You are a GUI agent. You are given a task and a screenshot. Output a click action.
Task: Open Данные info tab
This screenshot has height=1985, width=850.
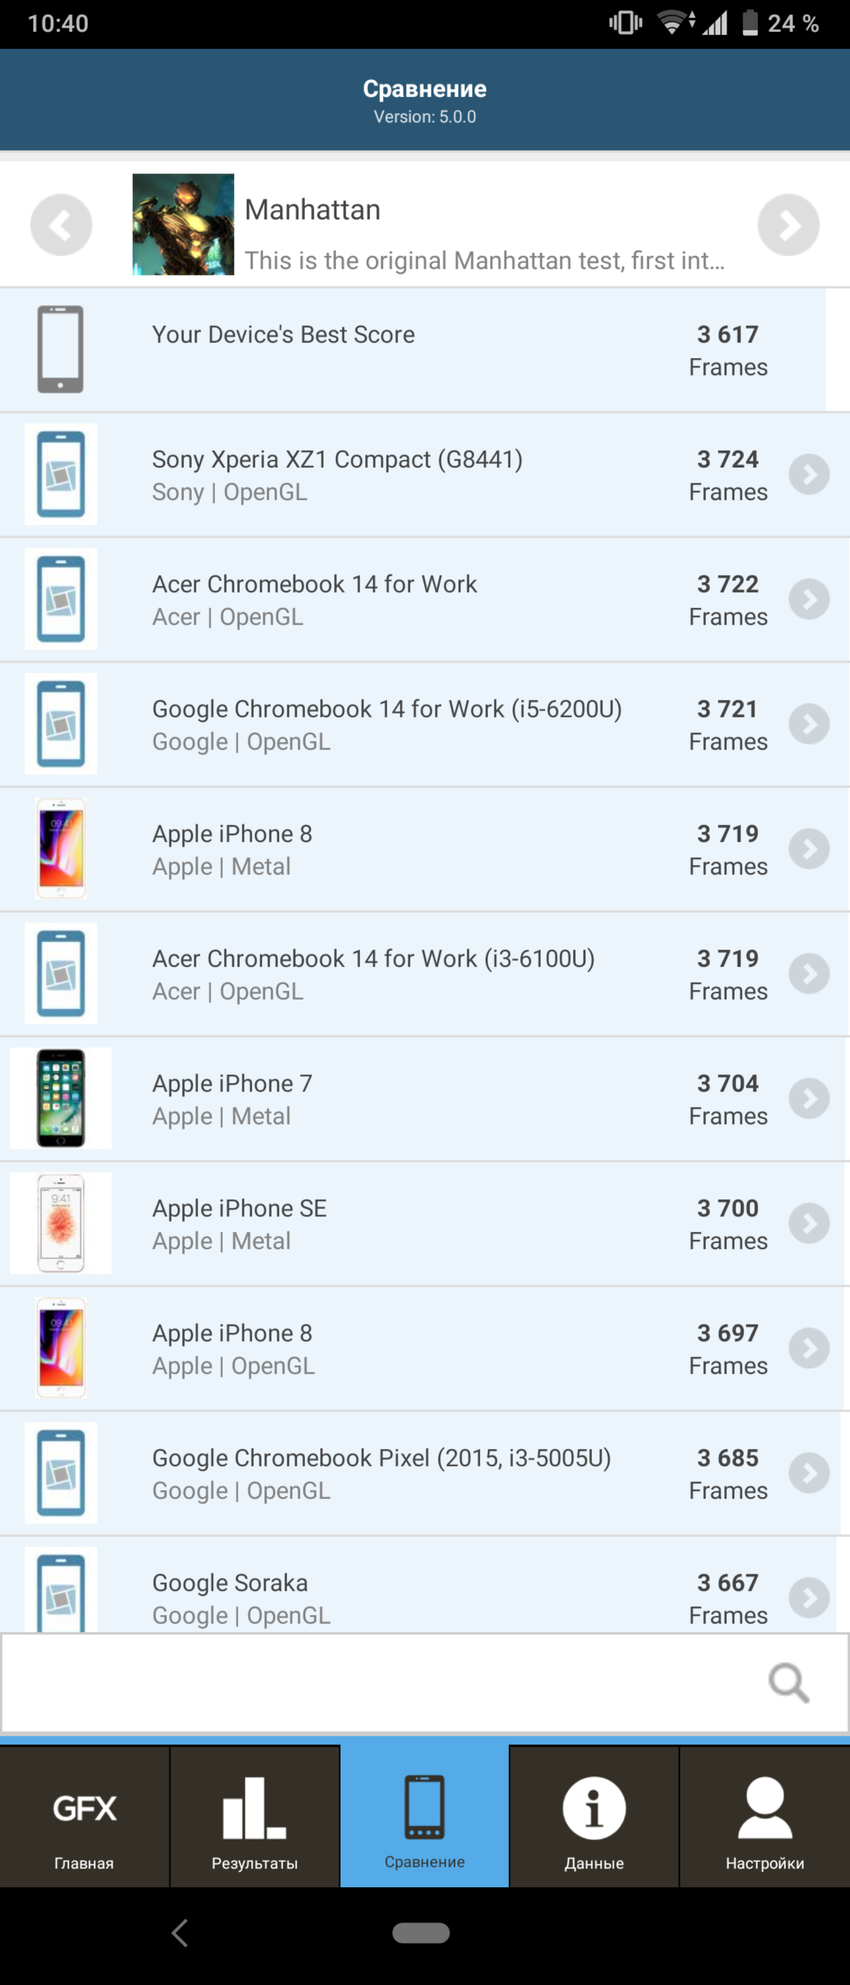594,1817
